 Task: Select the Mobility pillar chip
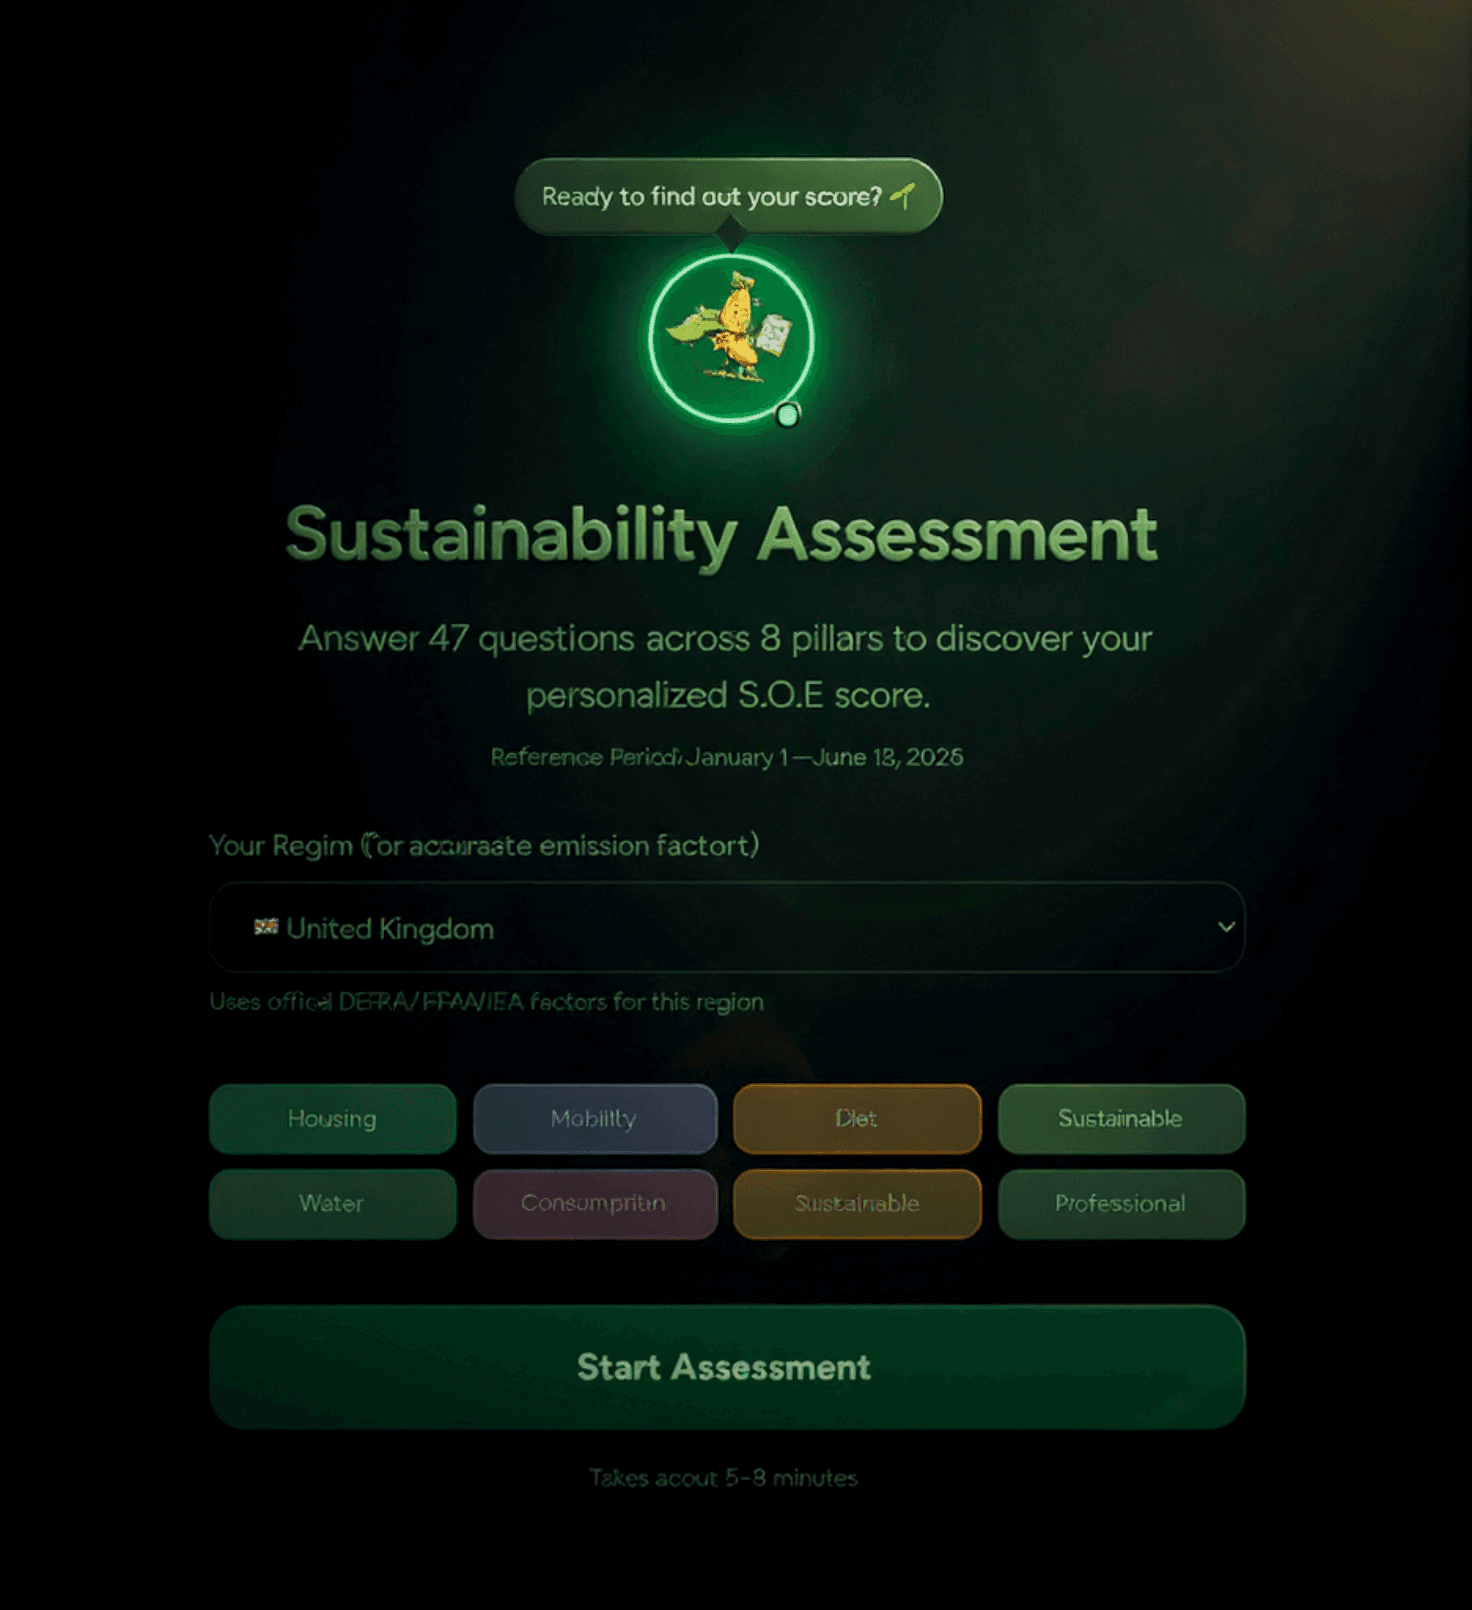595,1118
